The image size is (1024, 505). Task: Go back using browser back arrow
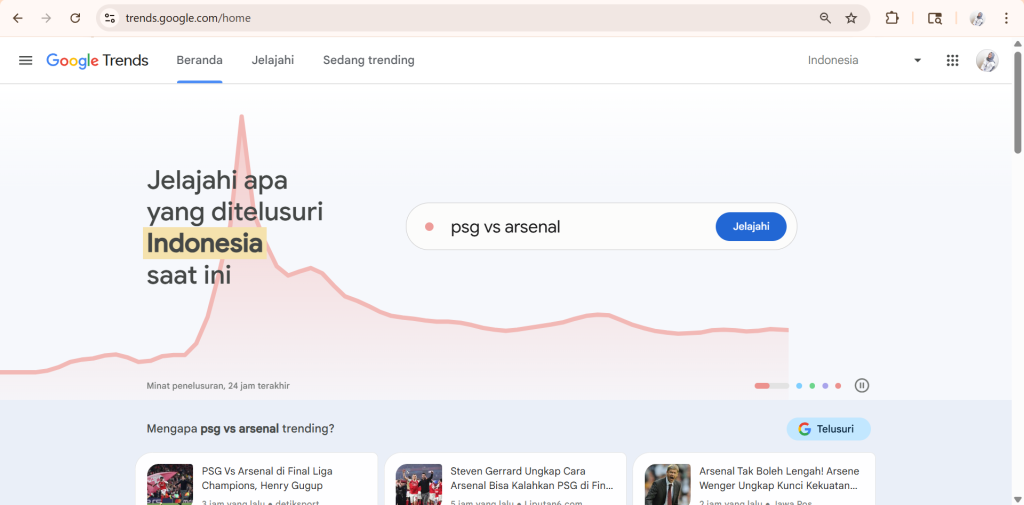coord(18,18)
